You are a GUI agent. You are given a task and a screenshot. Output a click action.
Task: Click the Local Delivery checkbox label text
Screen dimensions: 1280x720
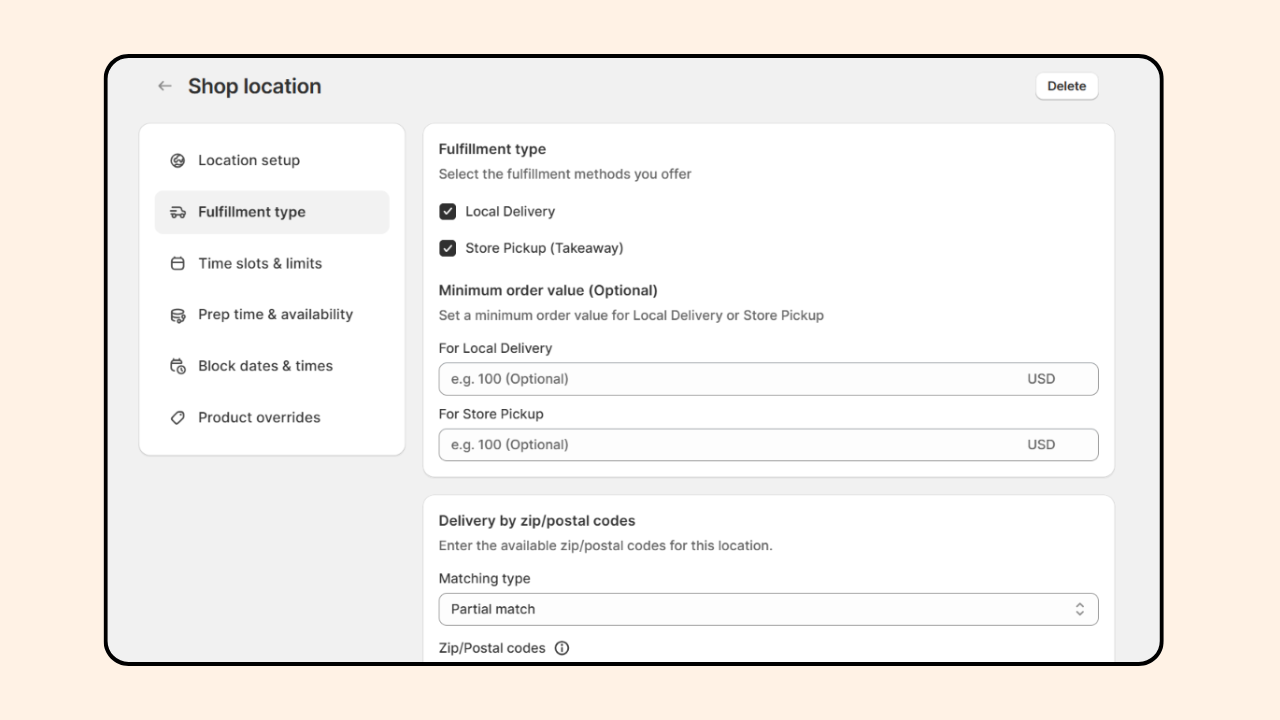[510, 212]
